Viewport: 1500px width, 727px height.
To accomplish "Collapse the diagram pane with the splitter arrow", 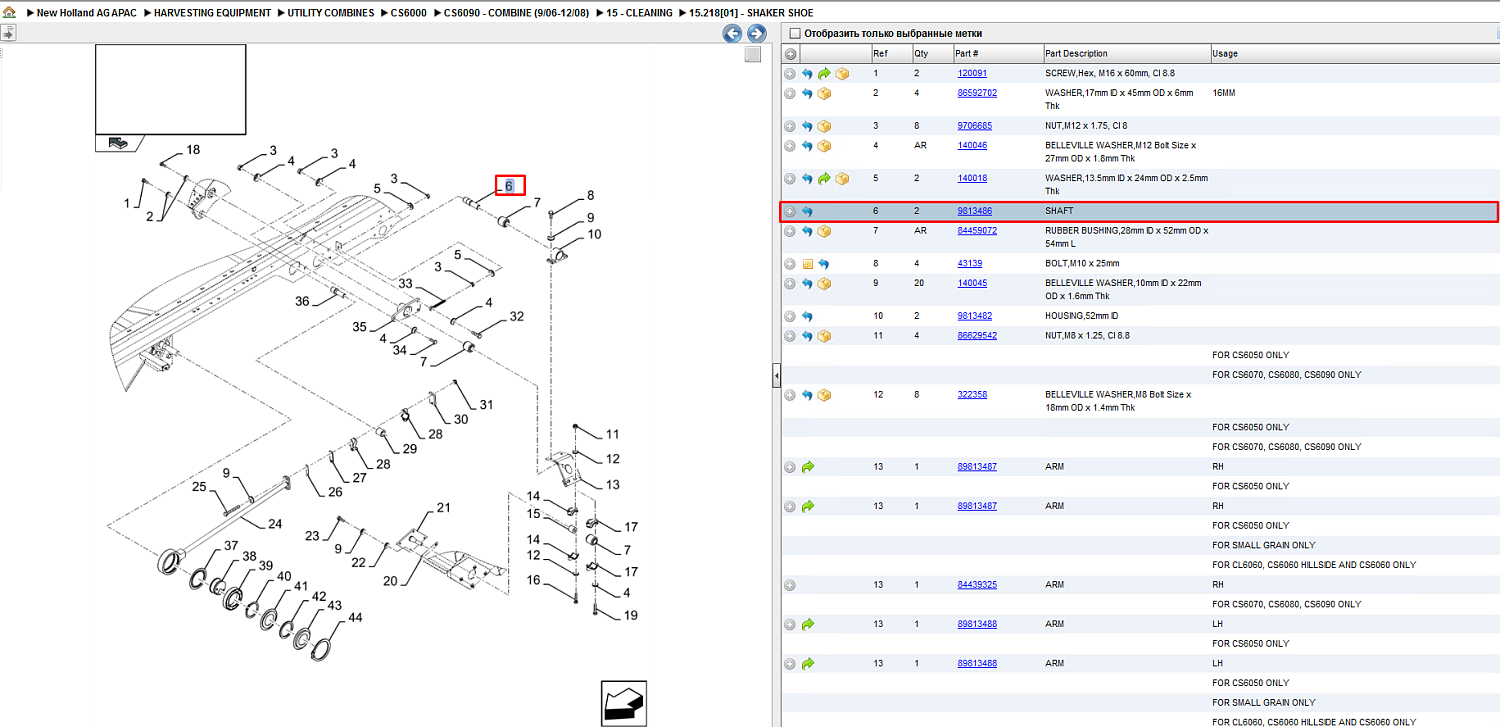I will (775, 376).
